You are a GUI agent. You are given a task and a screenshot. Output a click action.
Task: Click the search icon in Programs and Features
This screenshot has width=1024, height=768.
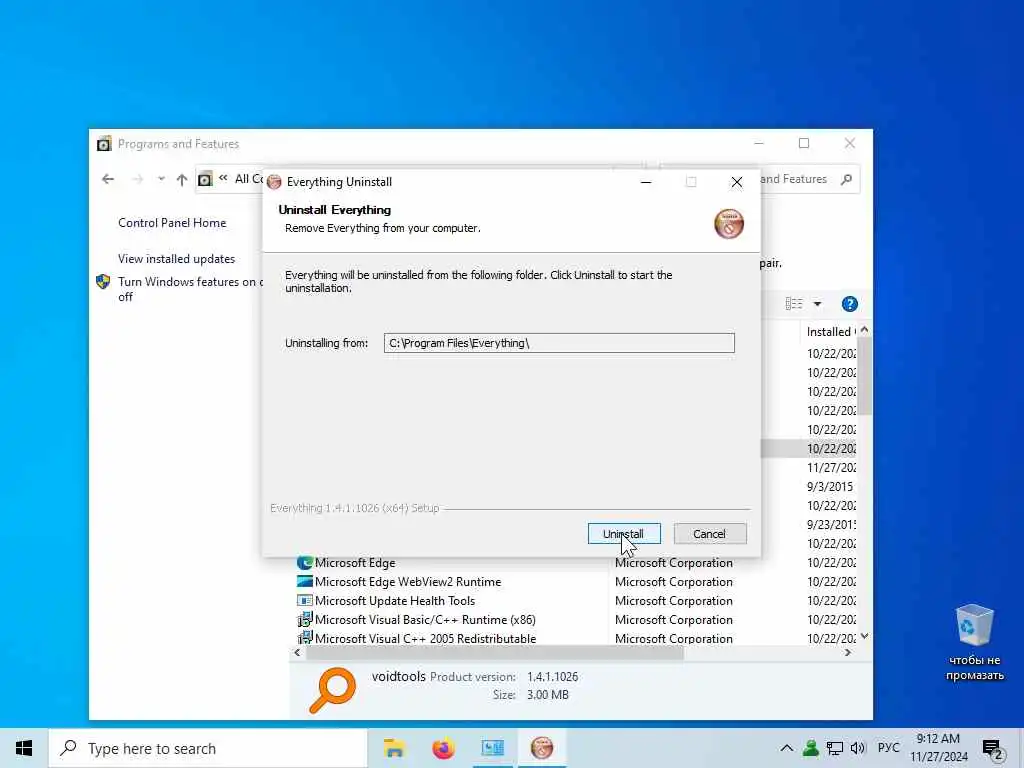tap(846, 179)
